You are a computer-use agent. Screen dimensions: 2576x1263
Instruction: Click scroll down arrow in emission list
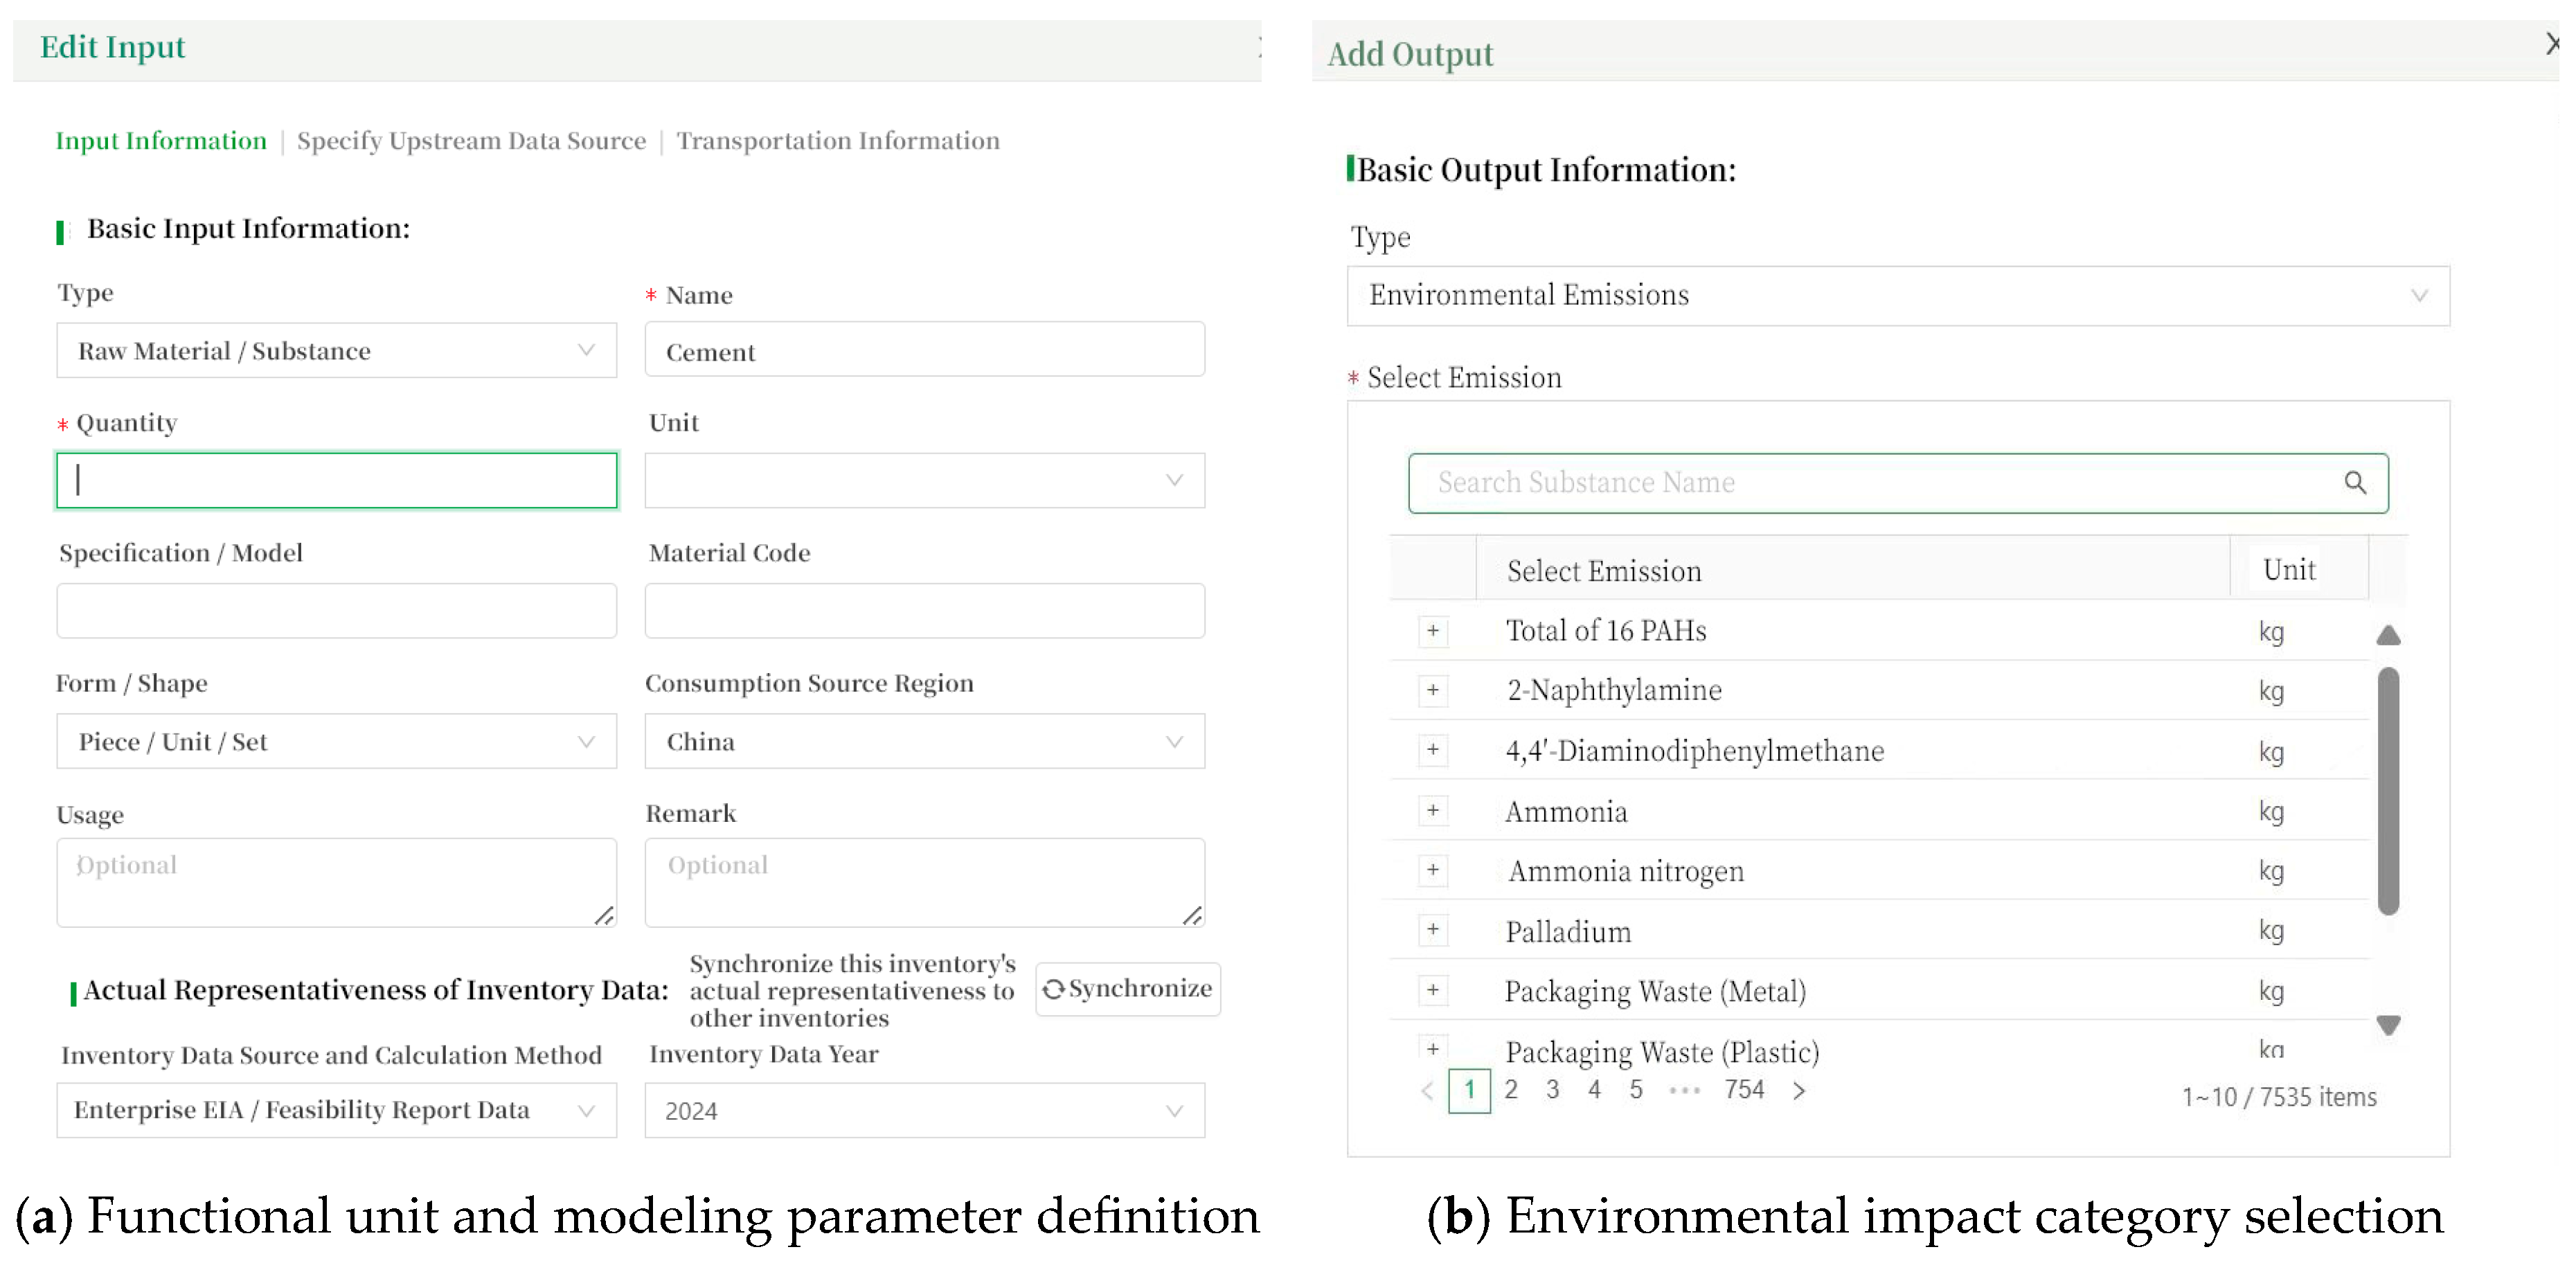coord(2388,1025)
